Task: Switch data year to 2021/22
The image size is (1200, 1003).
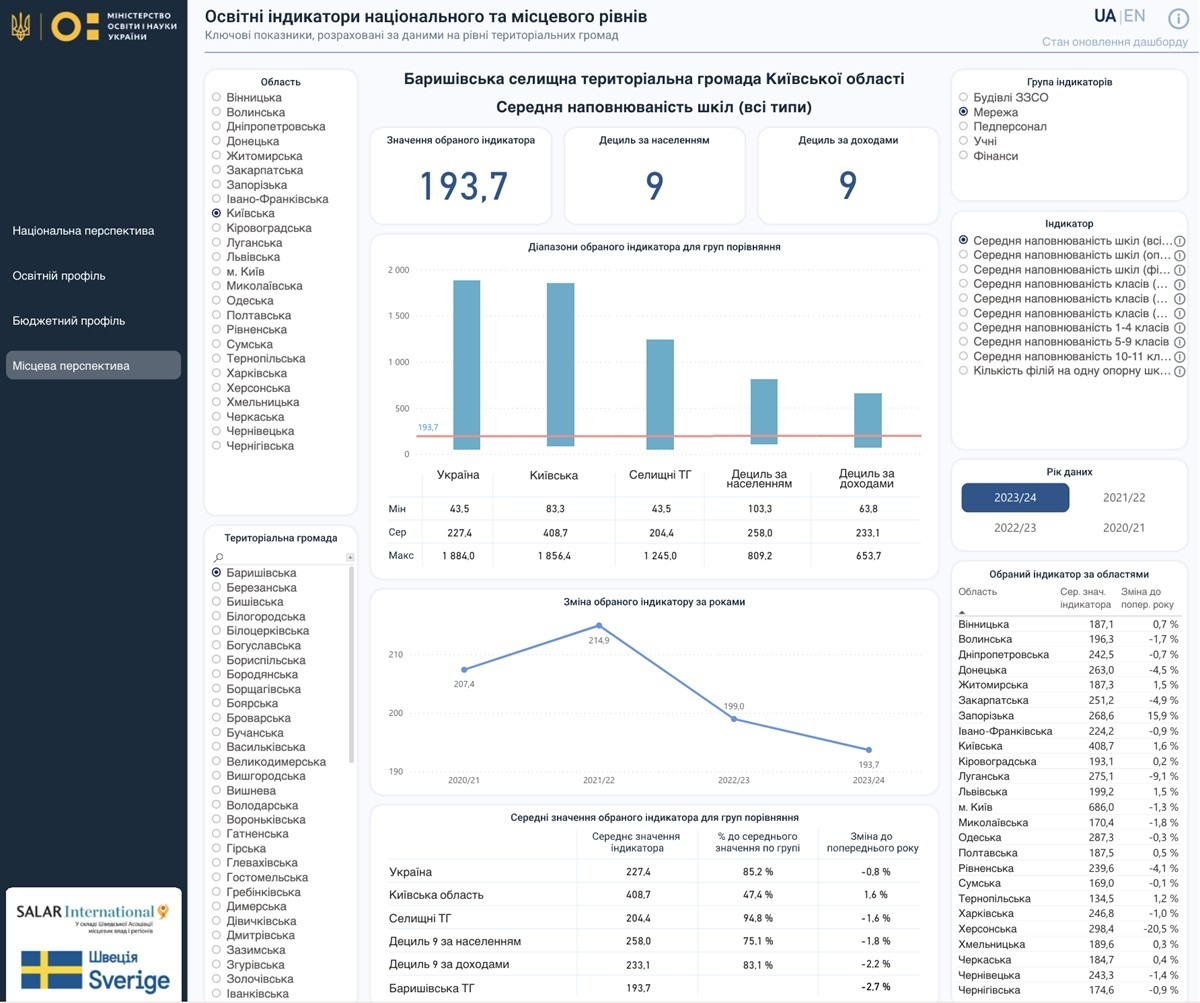Action: coord(1123,497)
